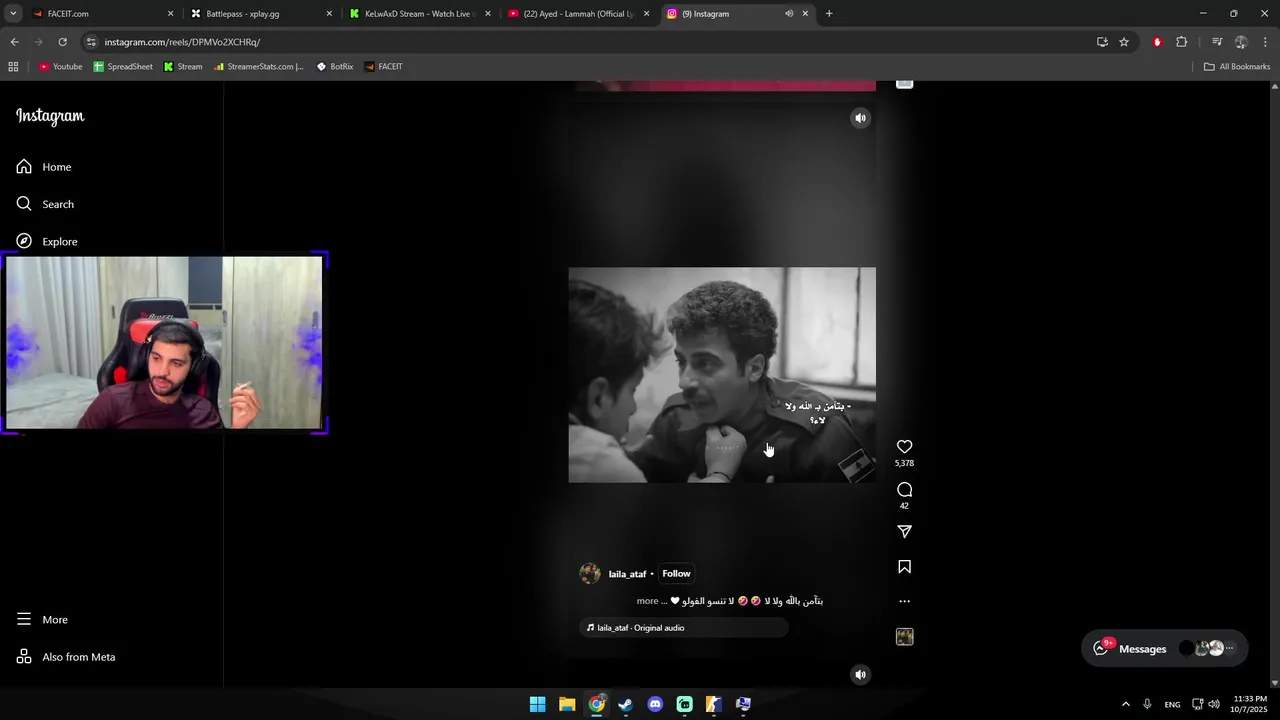Show hidden system tray icons

pyautogui.click(x=1125, y=704)
